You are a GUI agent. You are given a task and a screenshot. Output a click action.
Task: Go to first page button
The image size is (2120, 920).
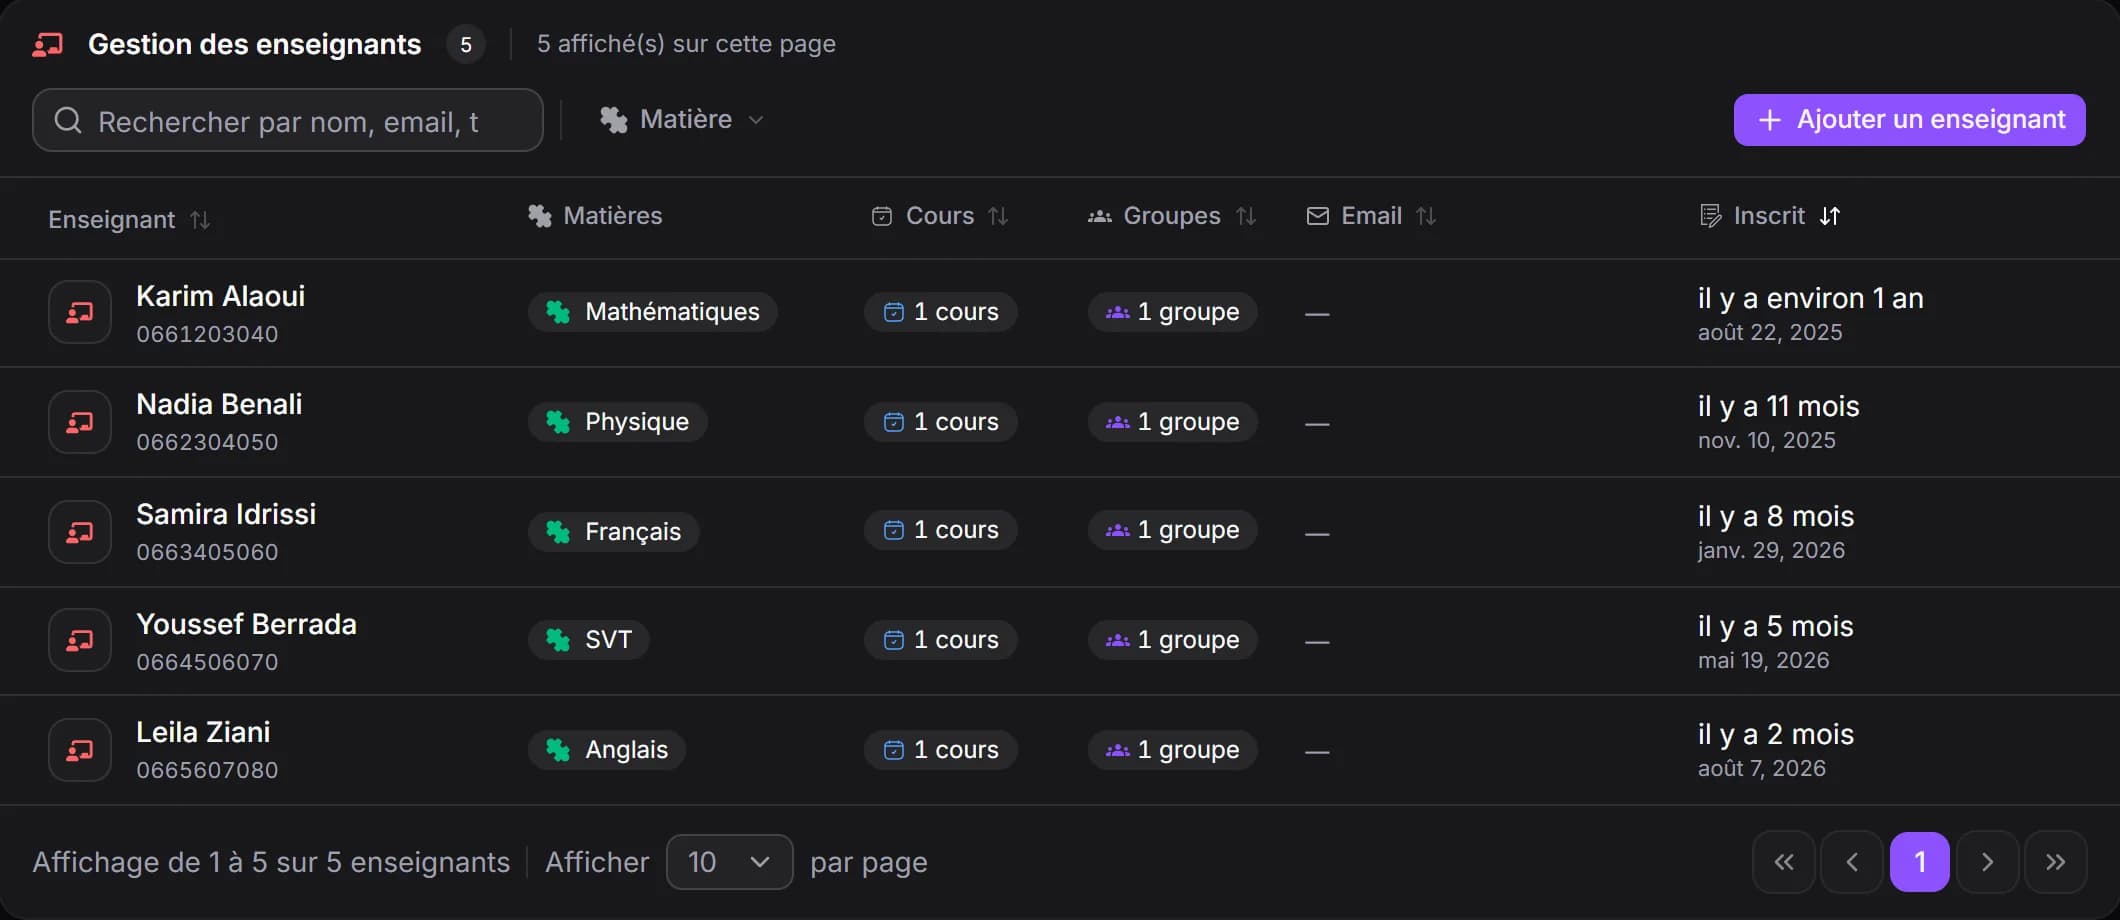pos(1784,862)
